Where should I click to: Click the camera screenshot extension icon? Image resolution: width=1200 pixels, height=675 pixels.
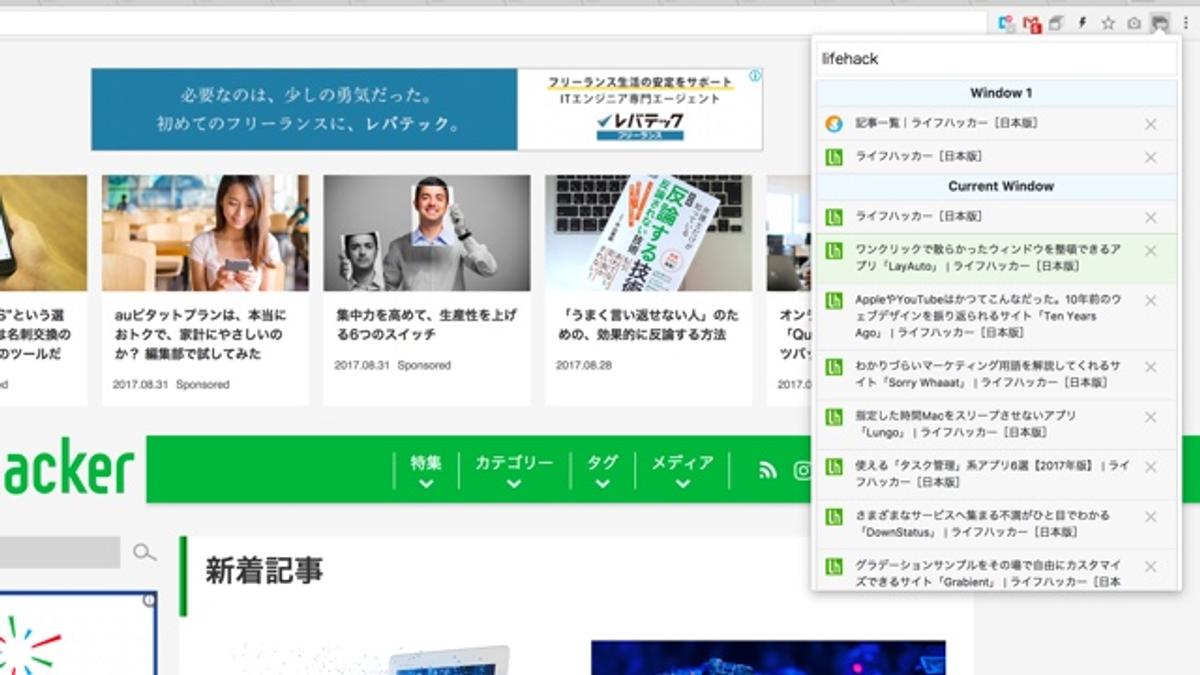(x=1134, y=23)
